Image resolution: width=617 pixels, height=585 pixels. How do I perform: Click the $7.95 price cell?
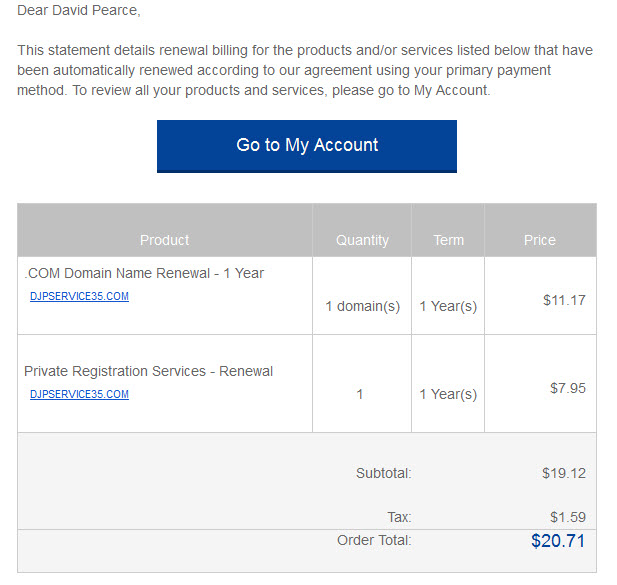coord(568,388)
